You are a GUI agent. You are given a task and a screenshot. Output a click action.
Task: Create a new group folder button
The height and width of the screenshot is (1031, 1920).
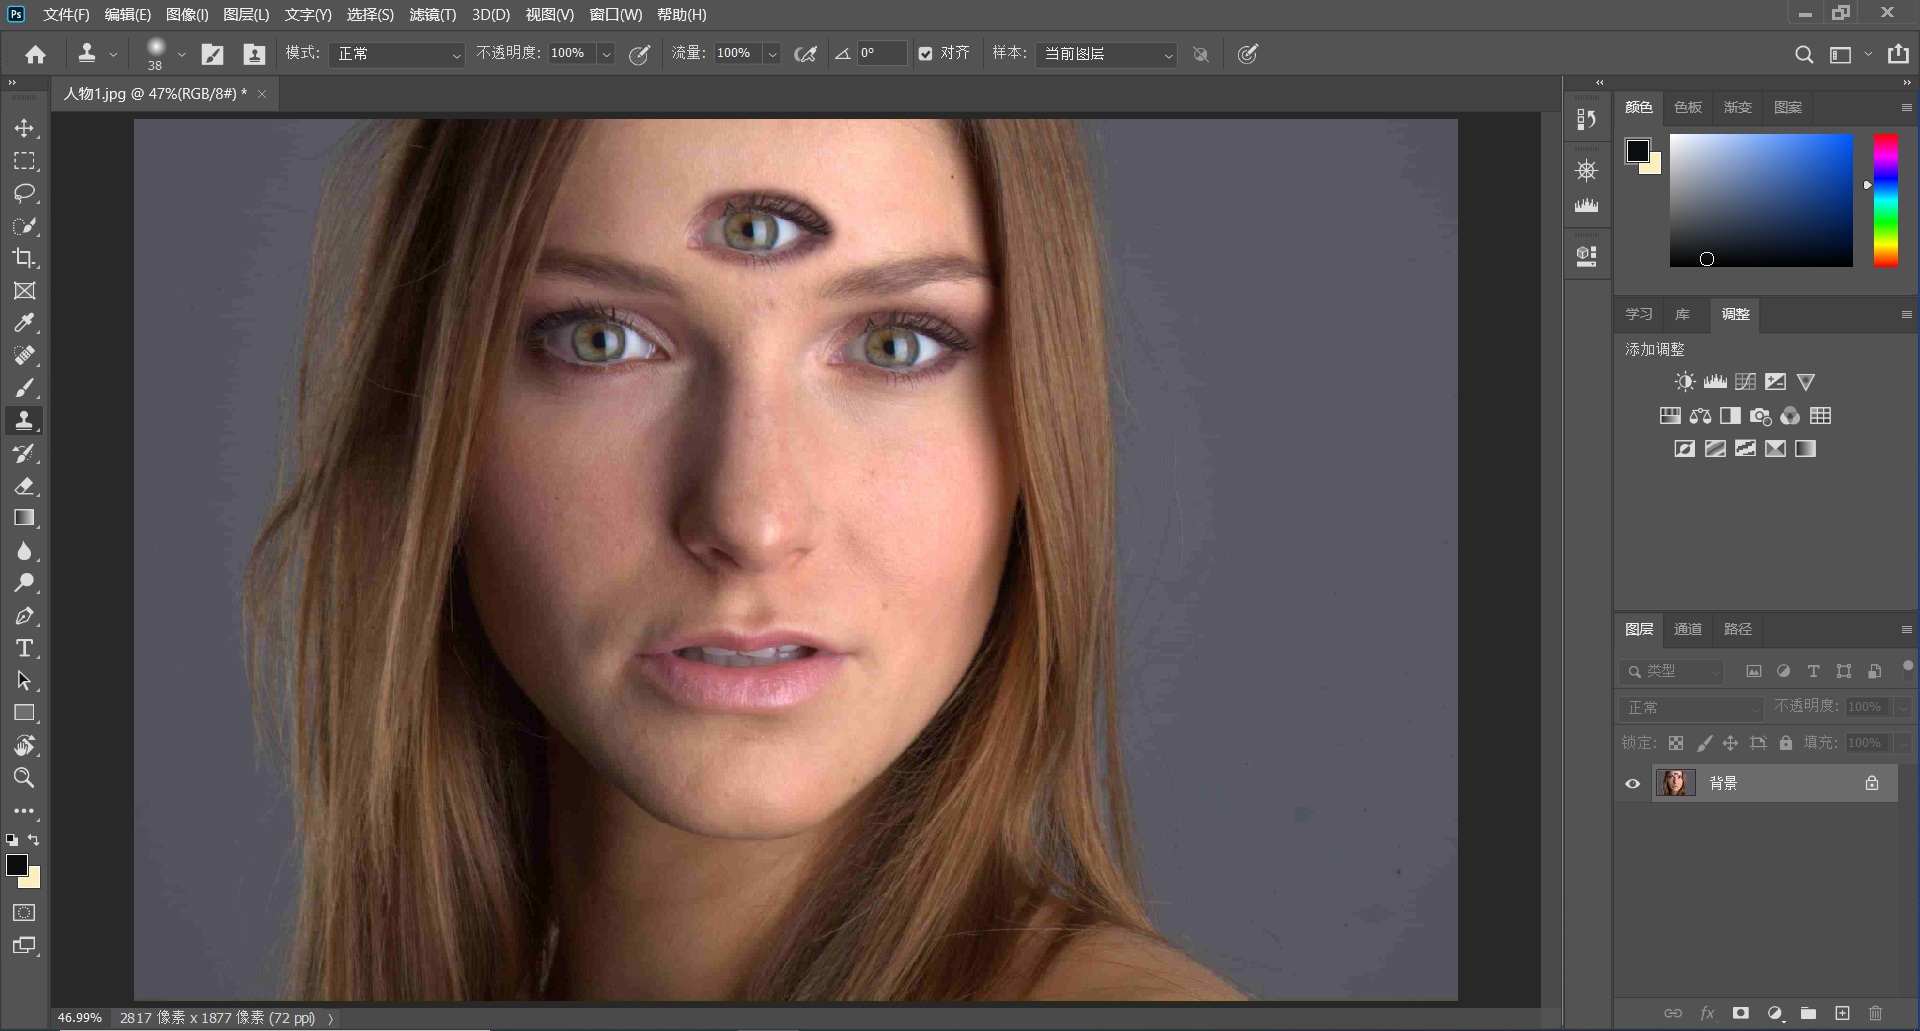pos(1808,1013)
